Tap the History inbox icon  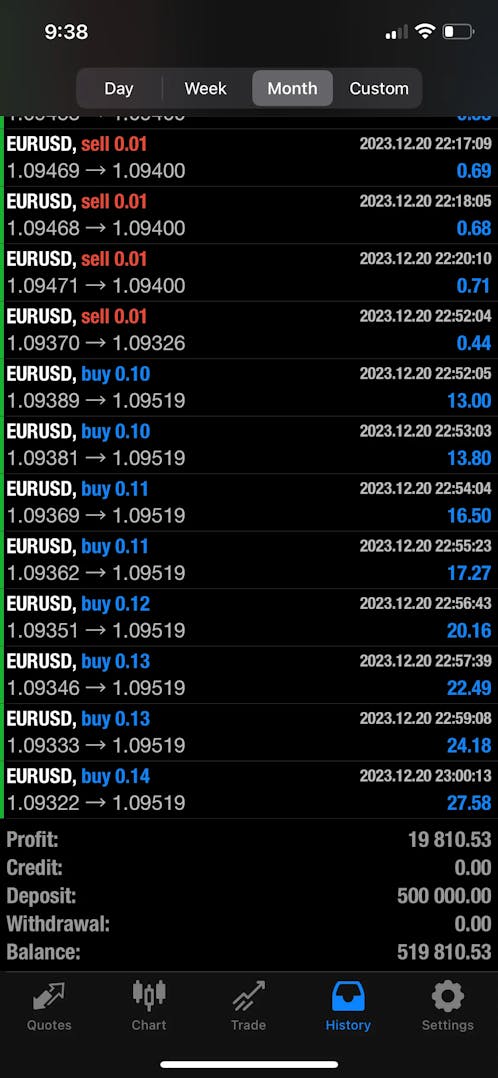tap(348, 996)
